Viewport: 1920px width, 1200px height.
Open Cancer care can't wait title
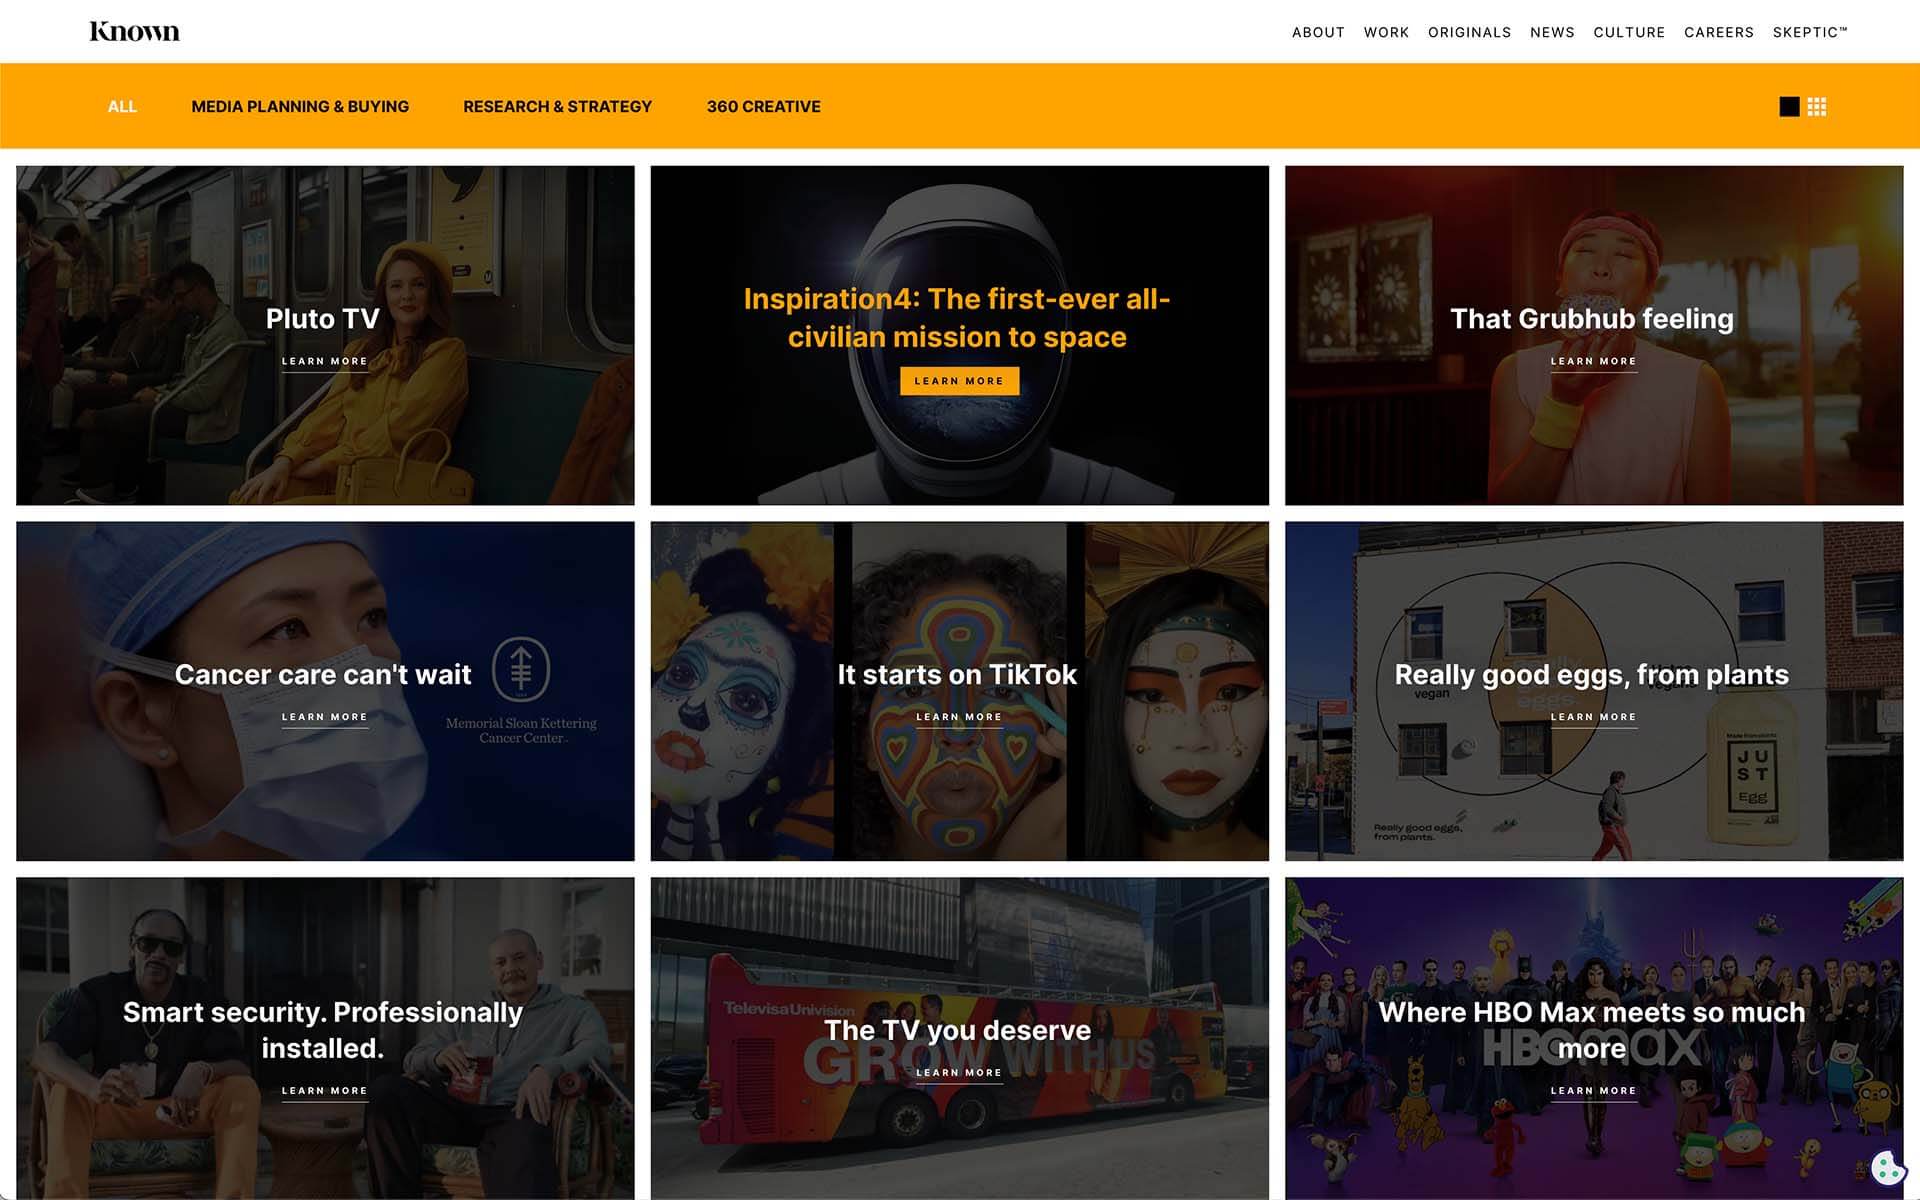pyautogui.click(x=323, y=675)
